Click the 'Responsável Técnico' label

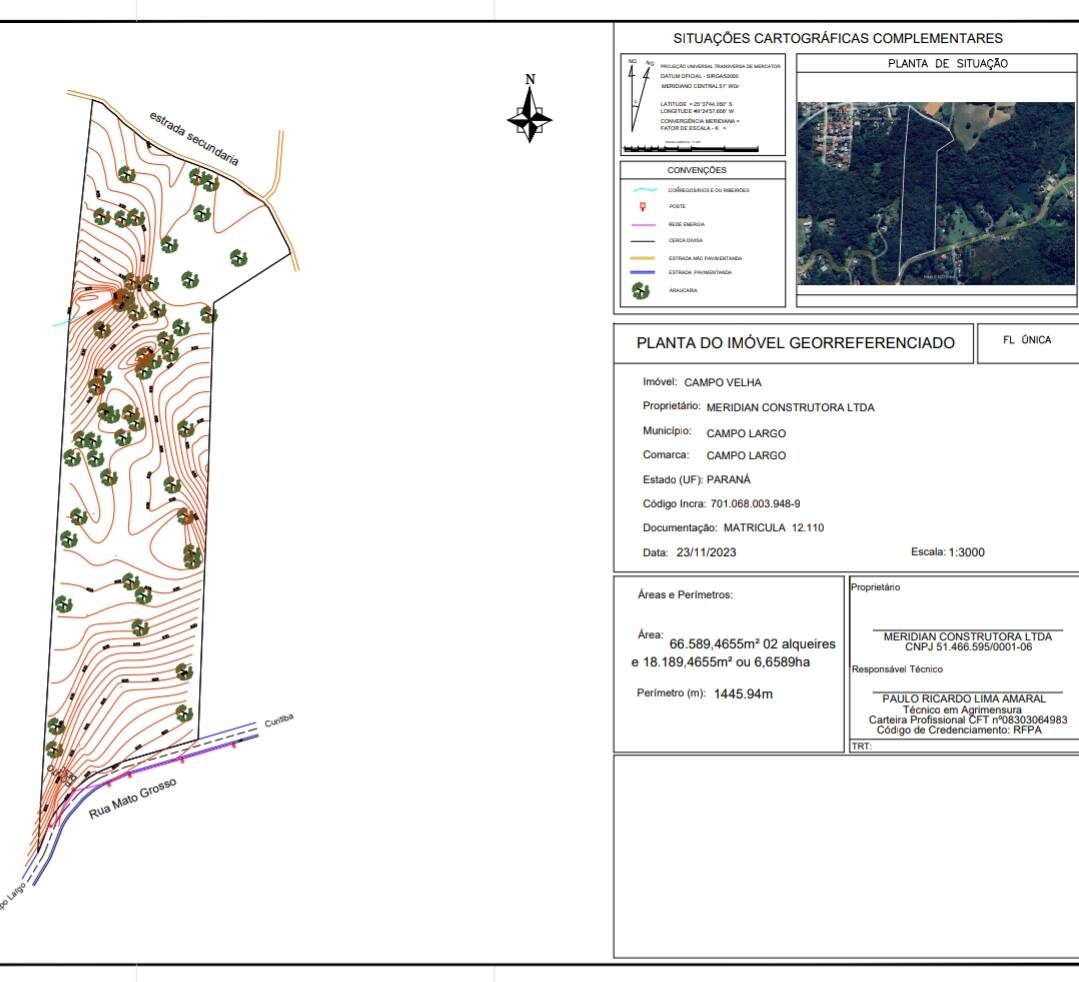point(897,669)
